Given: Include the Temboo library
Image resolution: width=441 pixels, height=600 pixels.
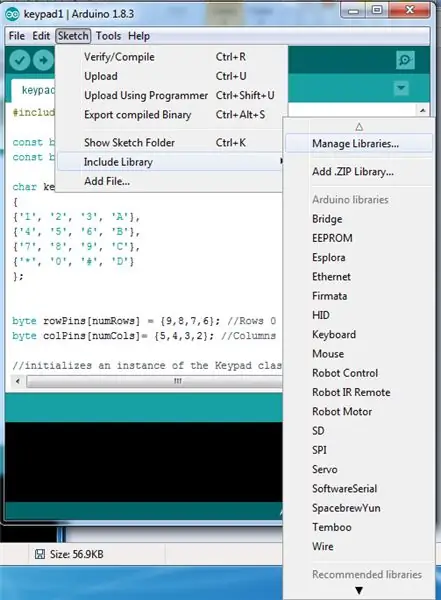Looking at the screenshot, I should (359, 527).
